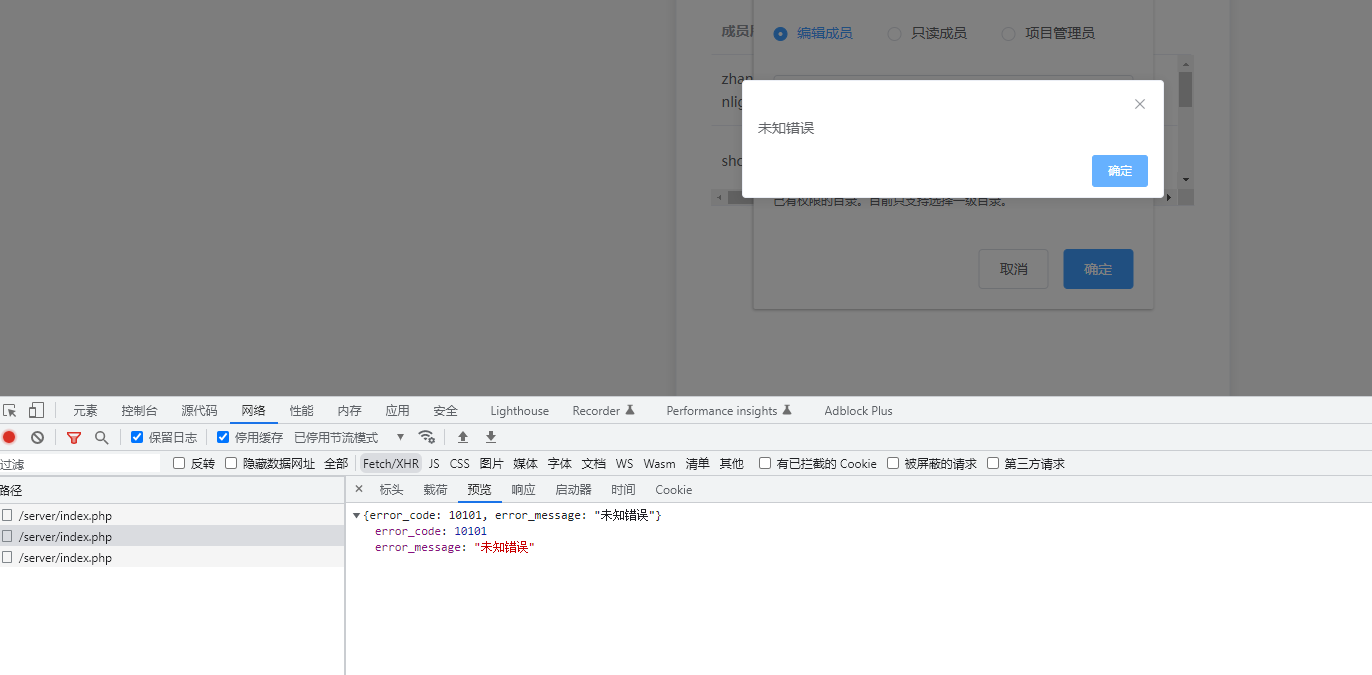Open the Recorder tab
Viewport: 1372px width, 675px height.
603,410
